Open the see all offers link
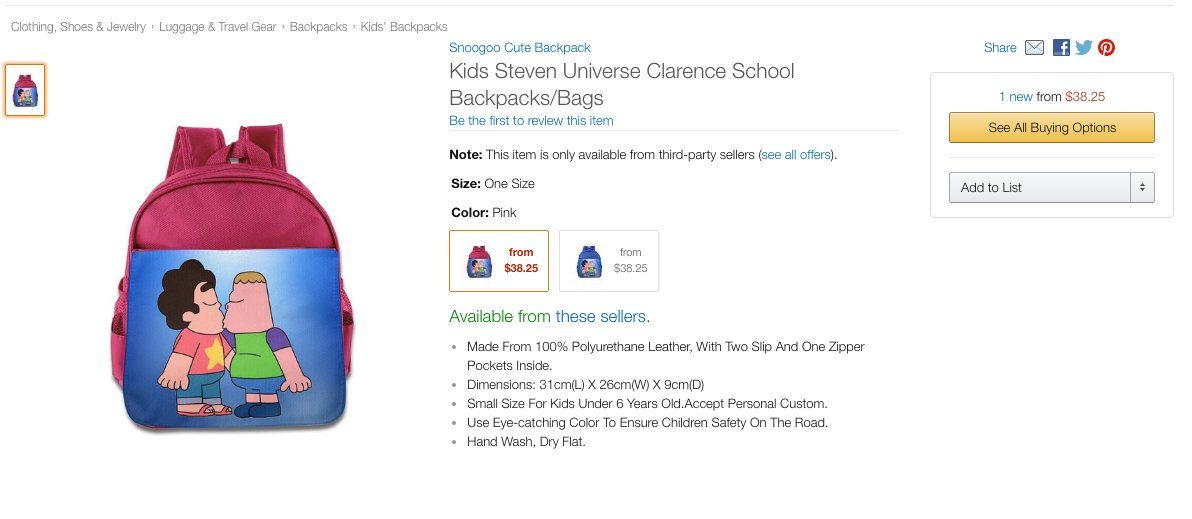 coord(796,155)
